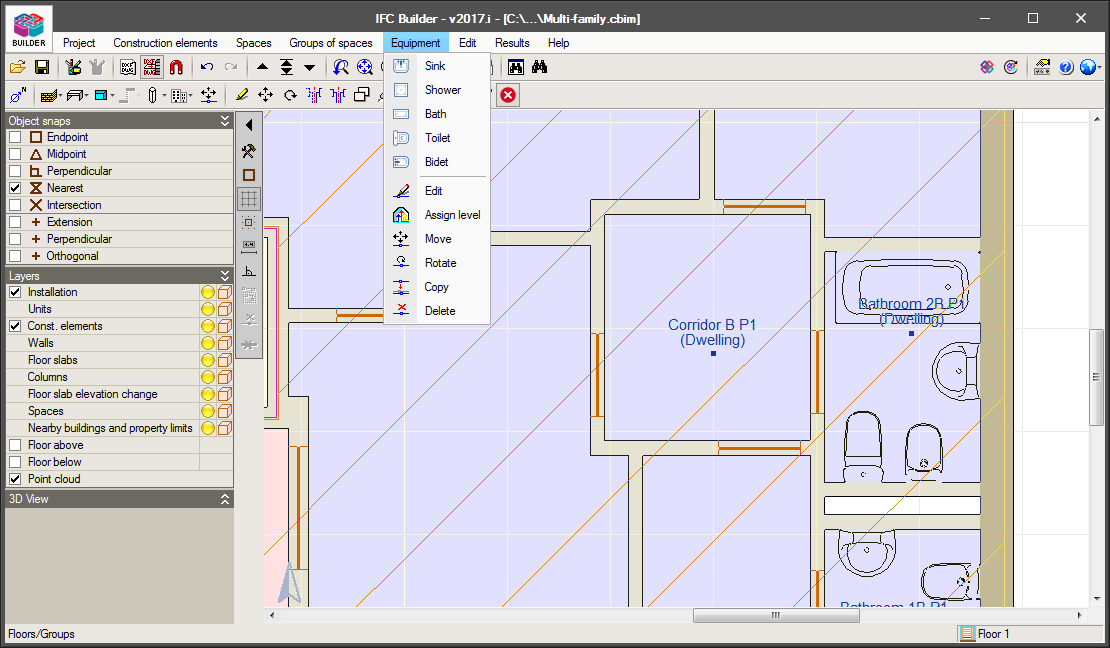1110x648 pixels.
Task: Click the Rotate entry in the Equipment menu
Action: coord(440,263)
